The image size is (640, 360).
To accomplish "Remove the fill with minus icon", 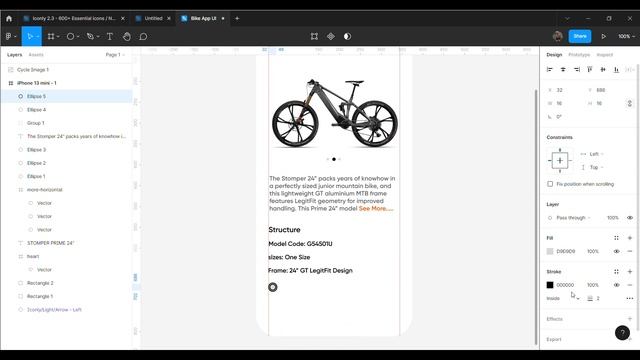I will tap(630, 251).
